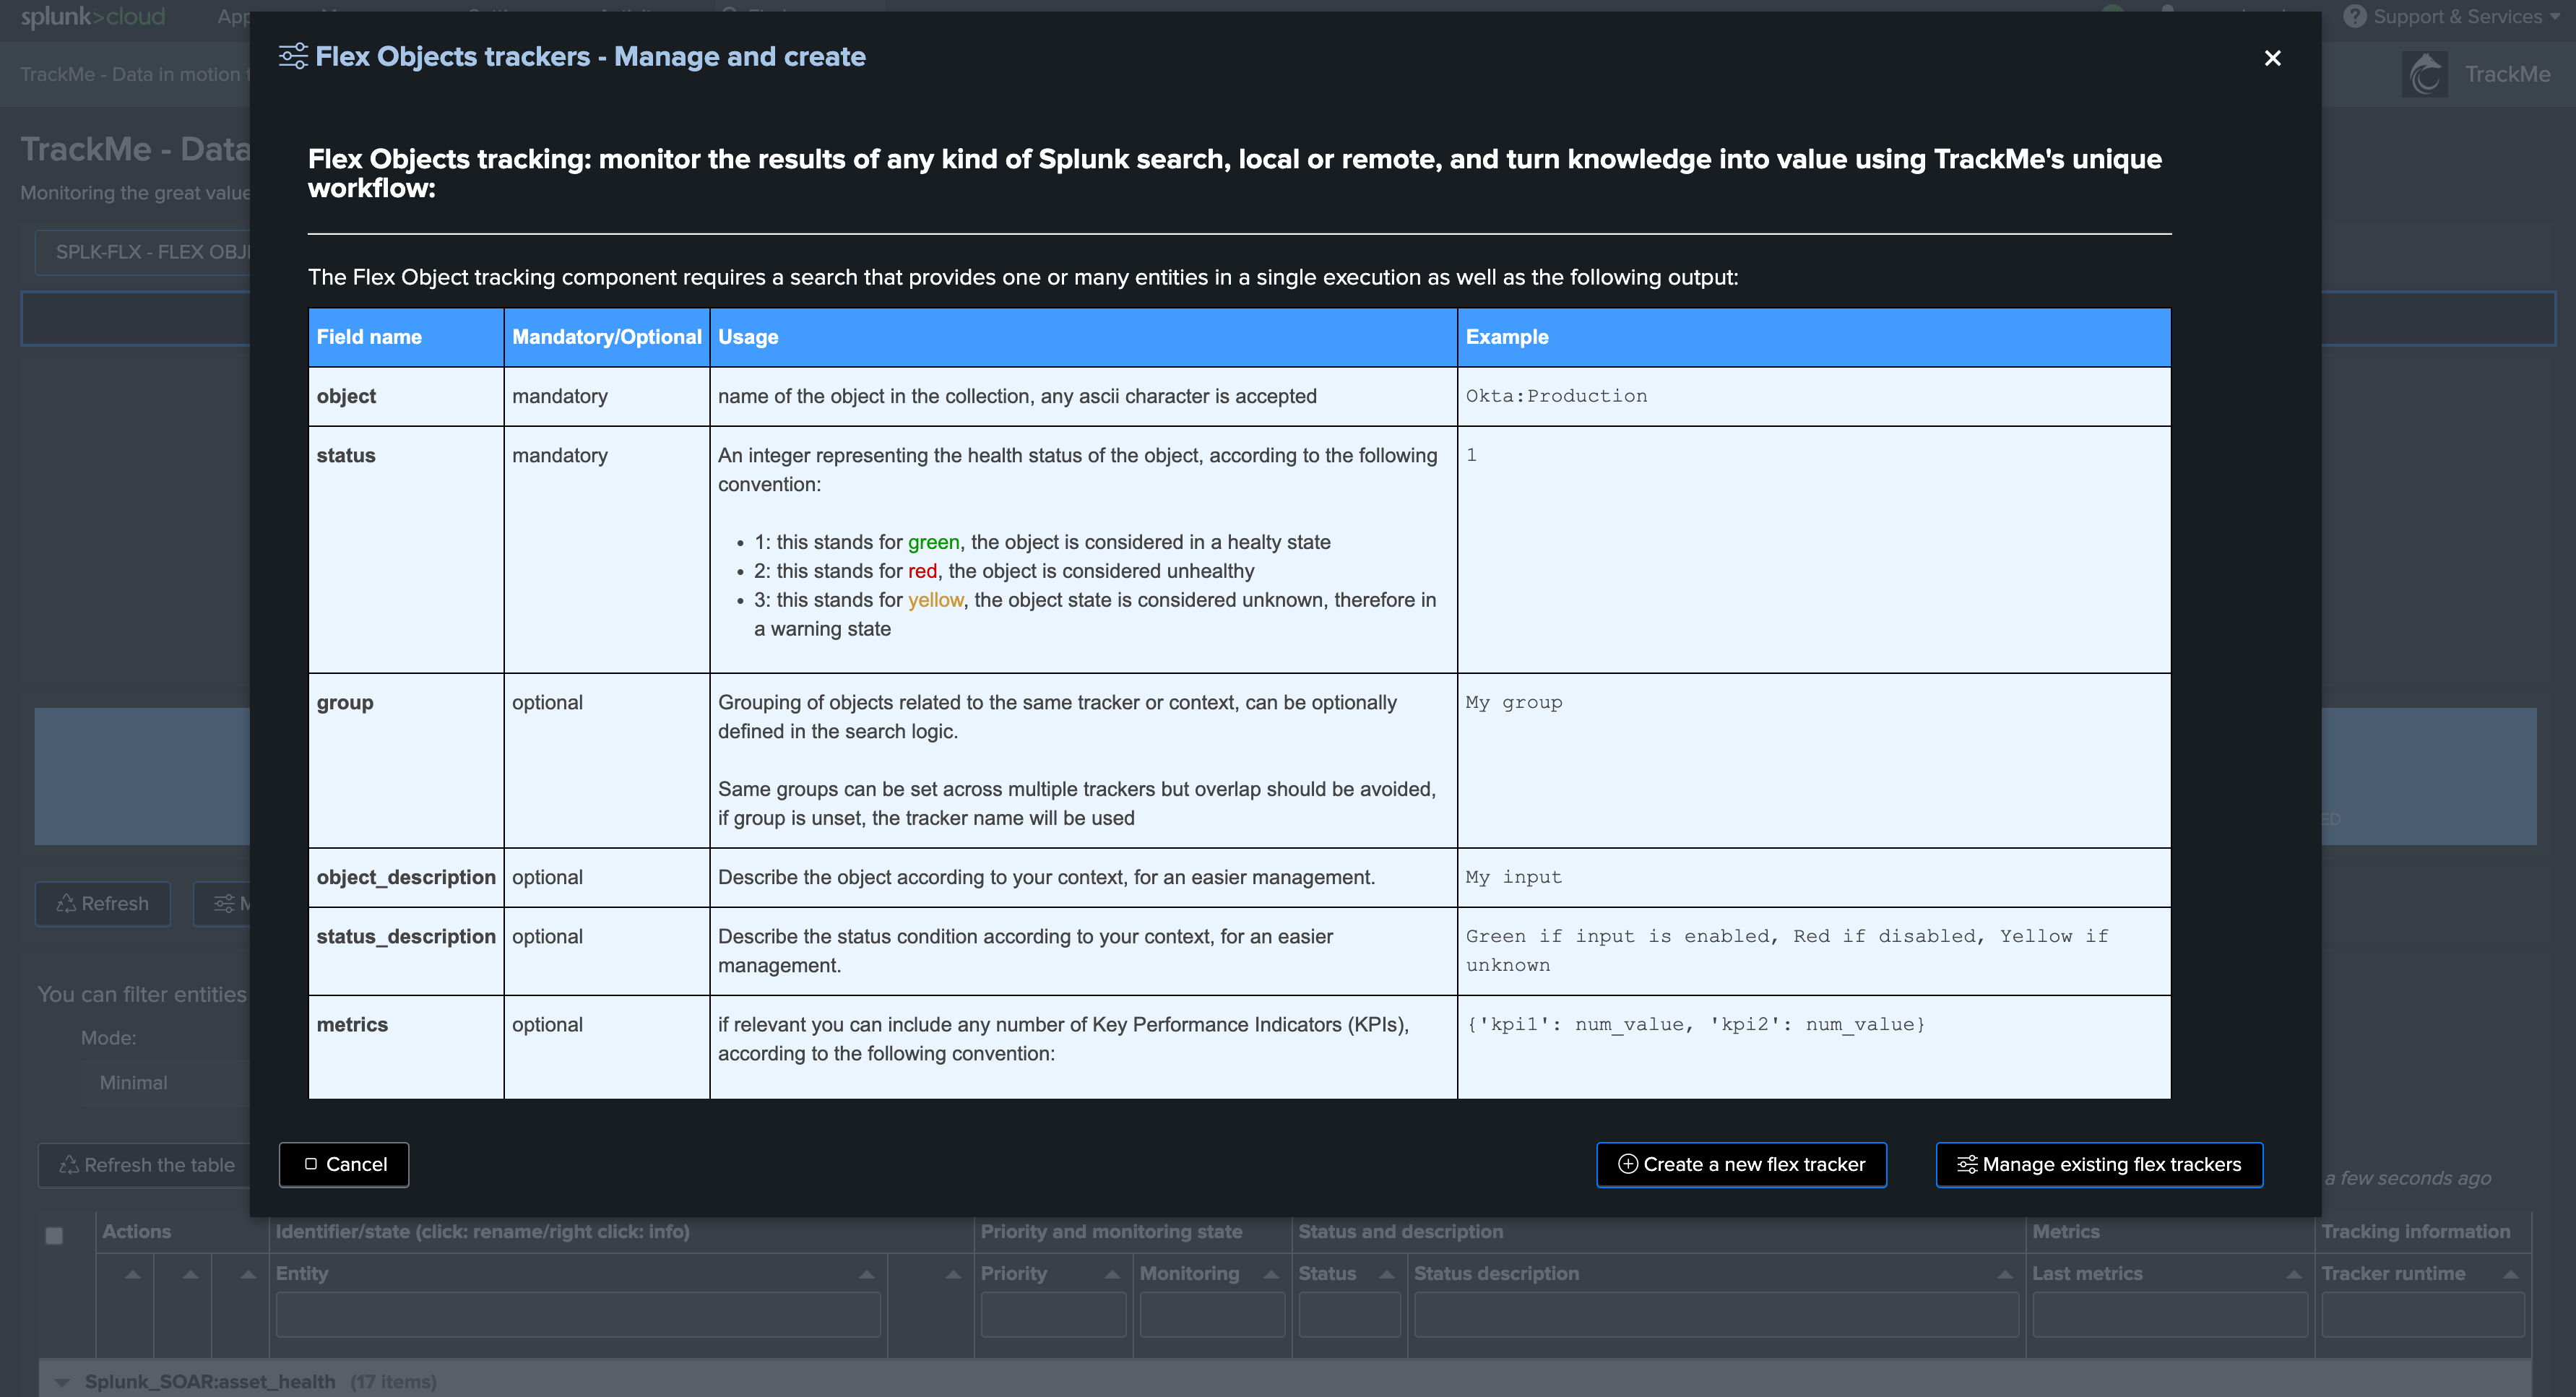The width and height of the screenshot is (2576, 1397).
Task: Sort by Status description column arrow
Action: coord(2004,1274)
